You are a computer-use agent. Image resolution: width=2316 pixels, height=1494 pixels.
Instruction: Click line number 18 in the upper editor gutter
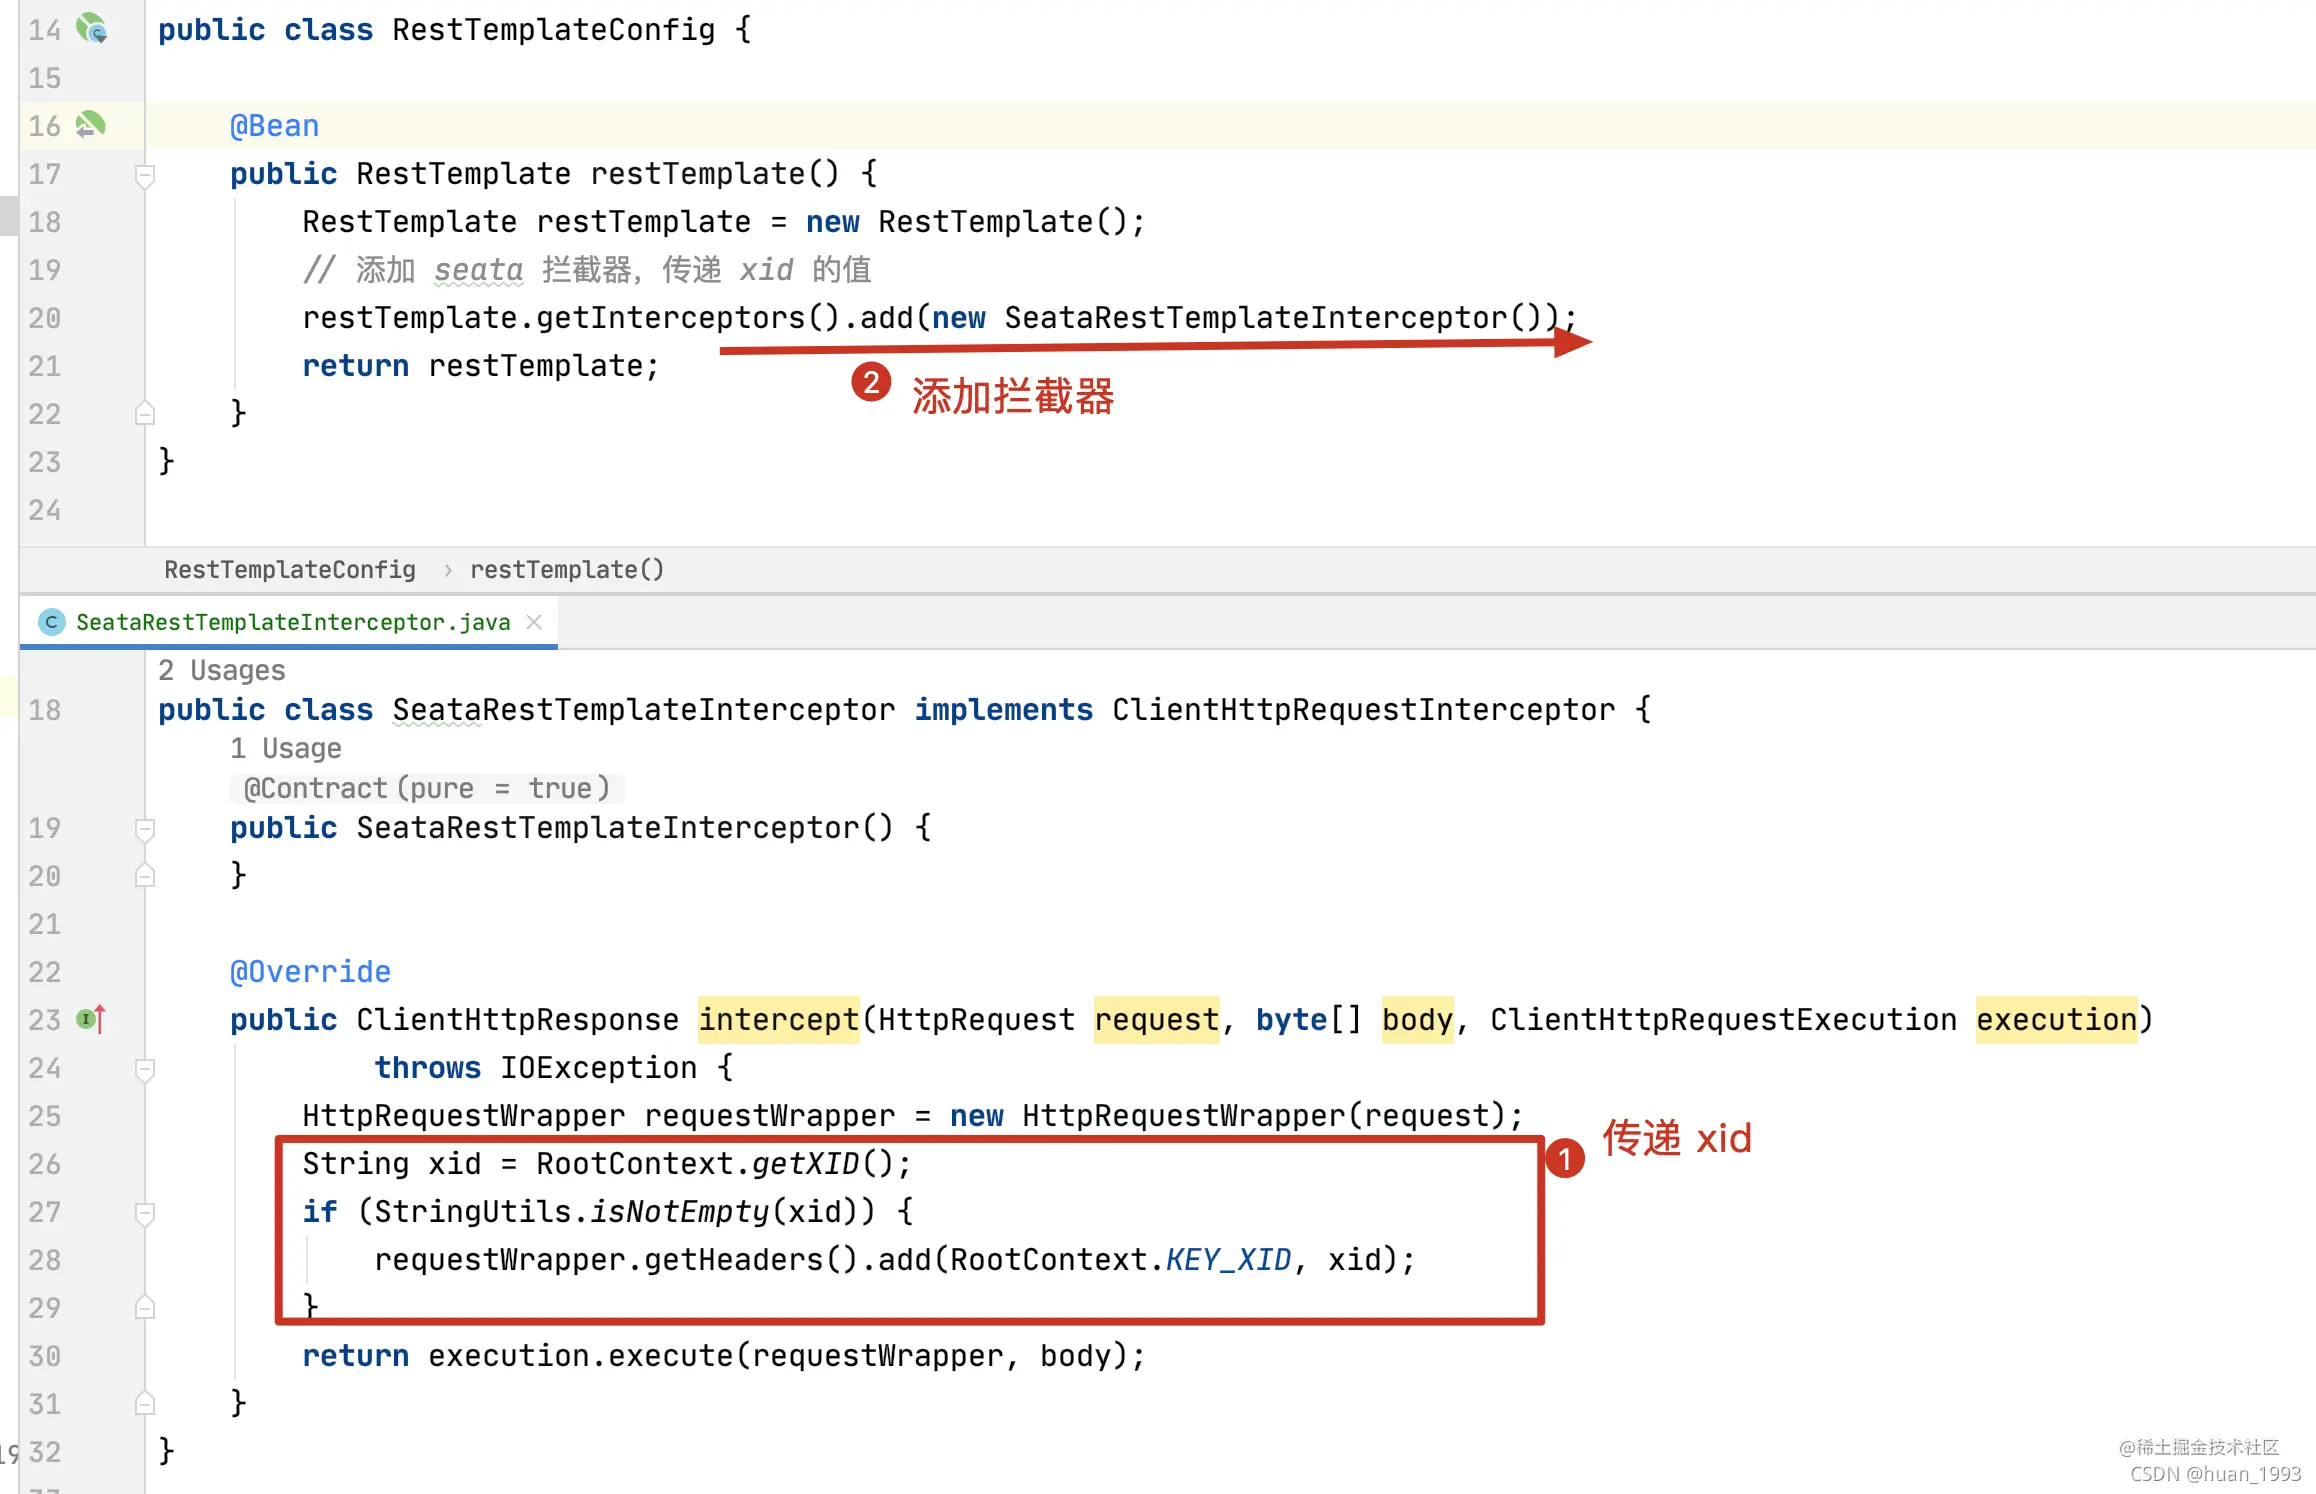[x=45, y=222]
